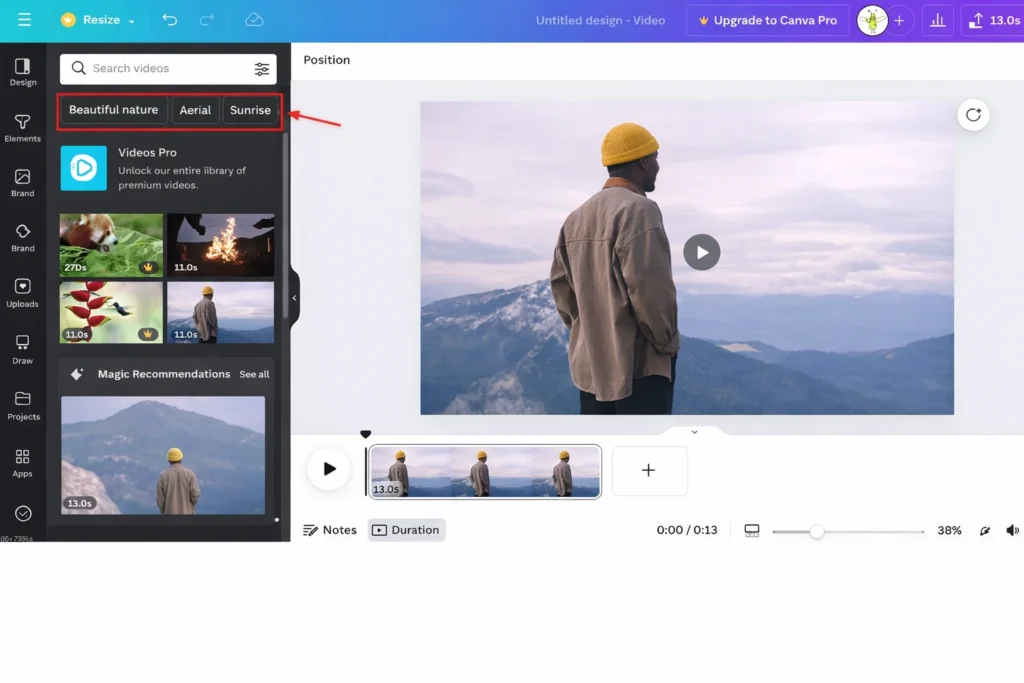Mute the video volume speaker icon
1024x683 pixels.
click(1012, 531)
